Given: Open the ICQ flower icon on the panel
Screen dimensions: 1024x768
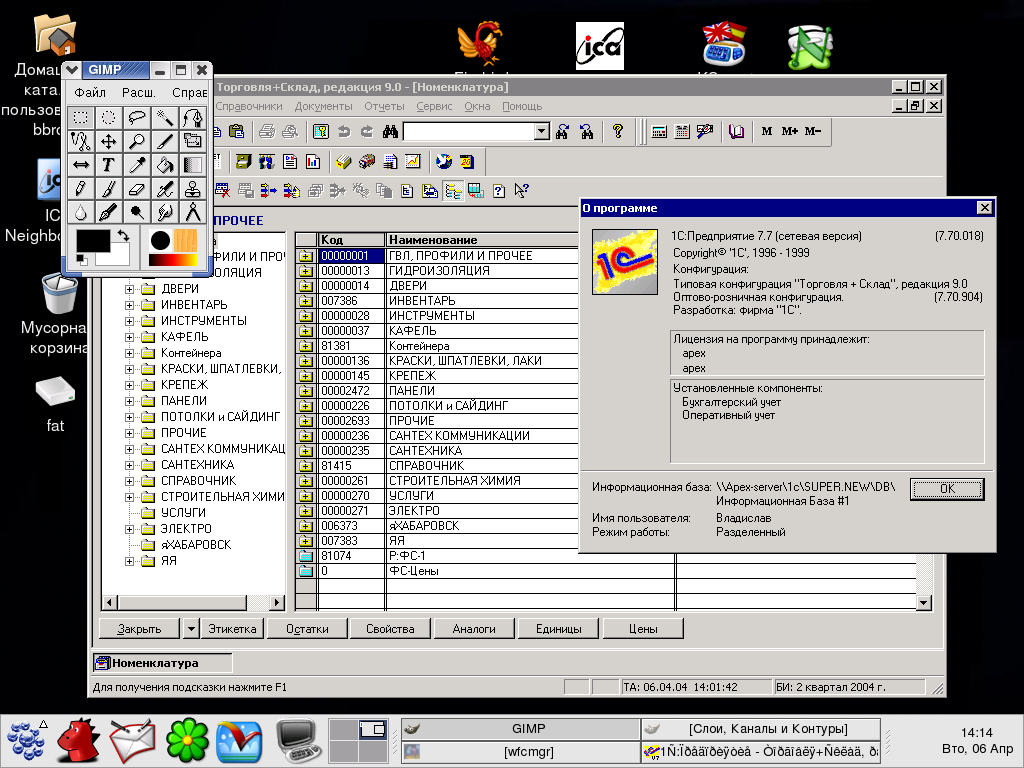Looking at the screenshot, I should [x=187, y=741].
